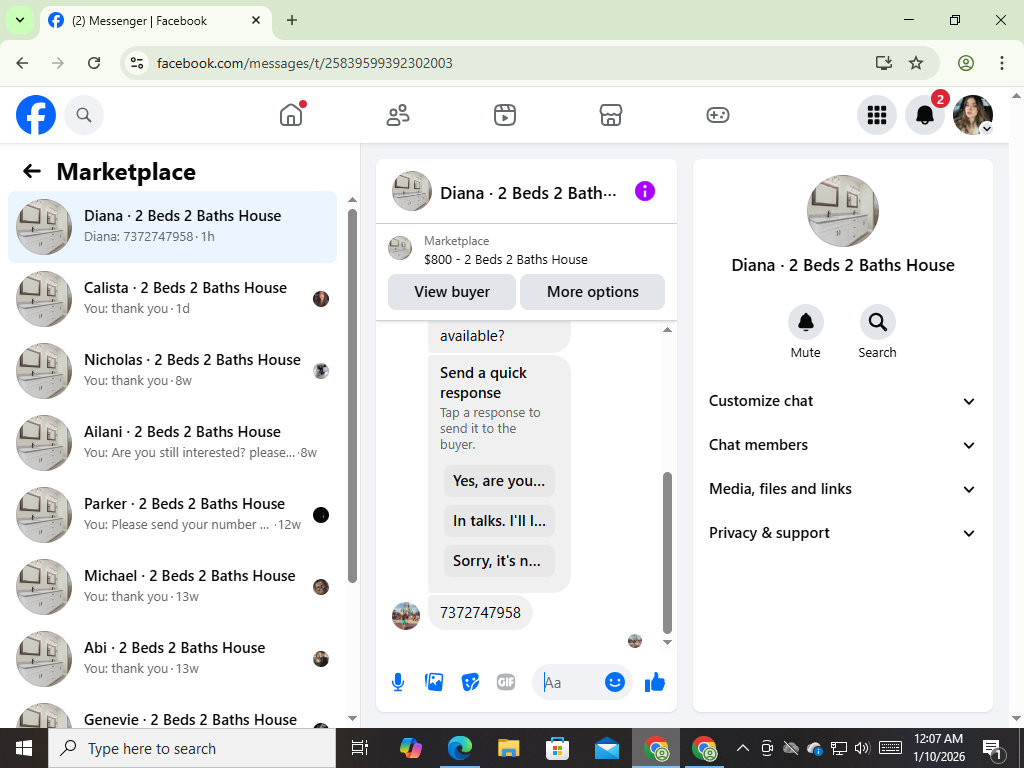The image size is (1024, 768).
Task: Click the Mute bell icon
Action: 805,322
